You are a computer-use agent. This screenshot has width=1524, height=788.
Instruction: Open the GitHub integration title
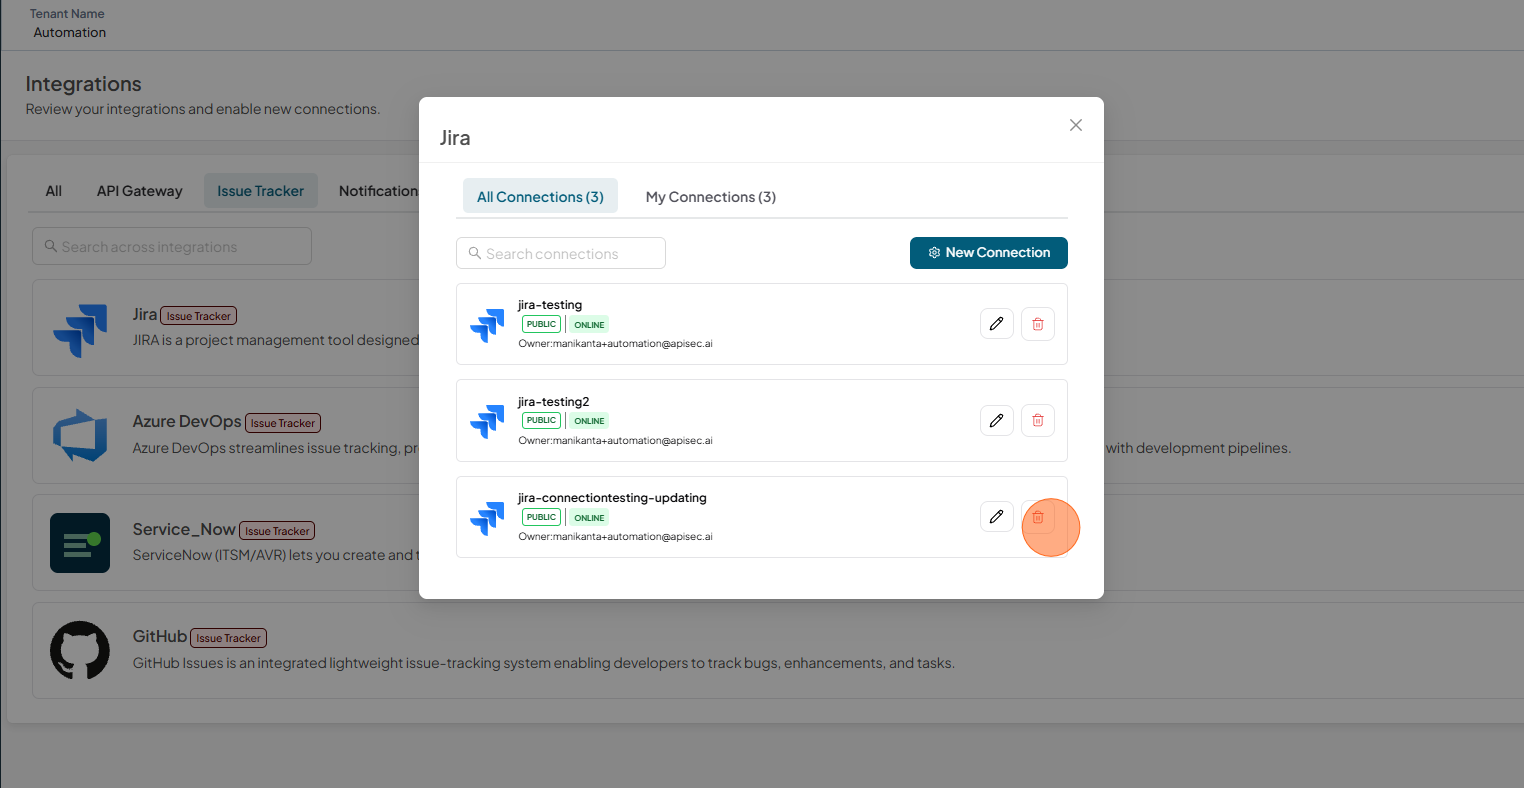[160, 637]
